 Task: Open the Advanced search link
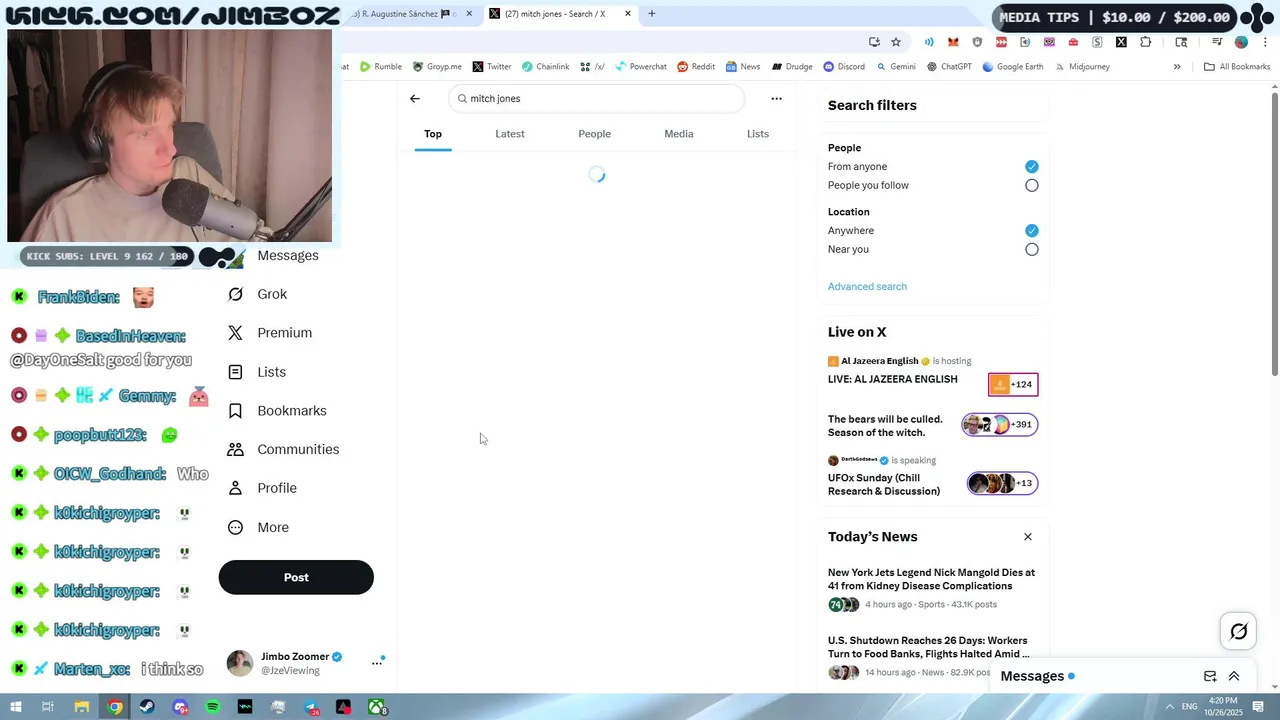click(867, 287)
